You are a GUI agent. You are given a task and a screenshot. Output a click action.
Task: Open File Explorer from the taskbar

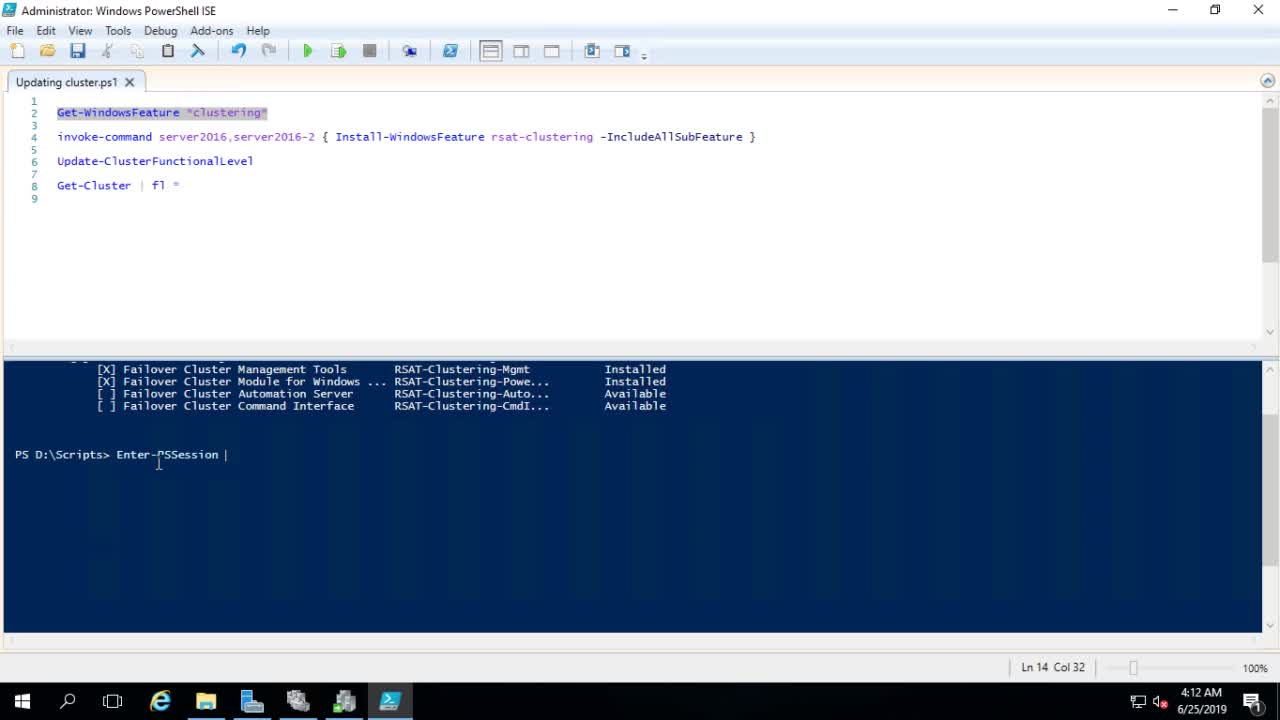206,701
